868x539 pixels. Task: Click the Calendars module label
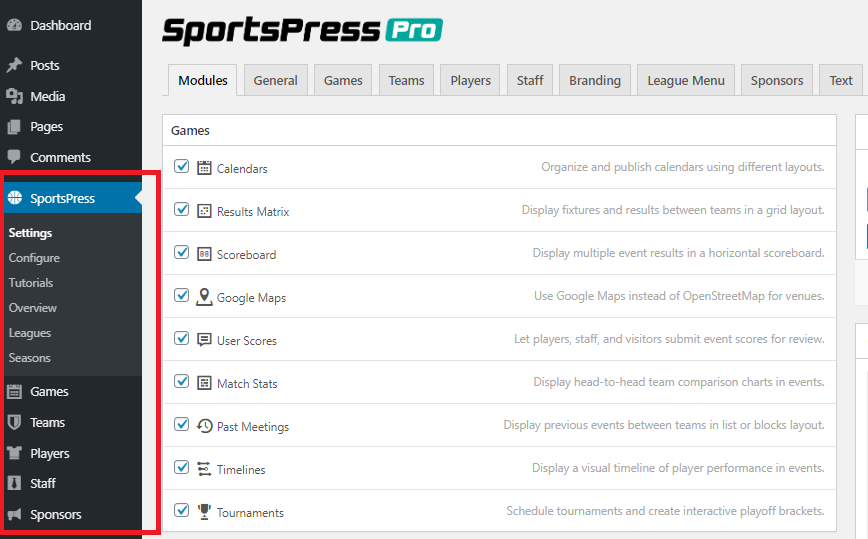[242, 169]
